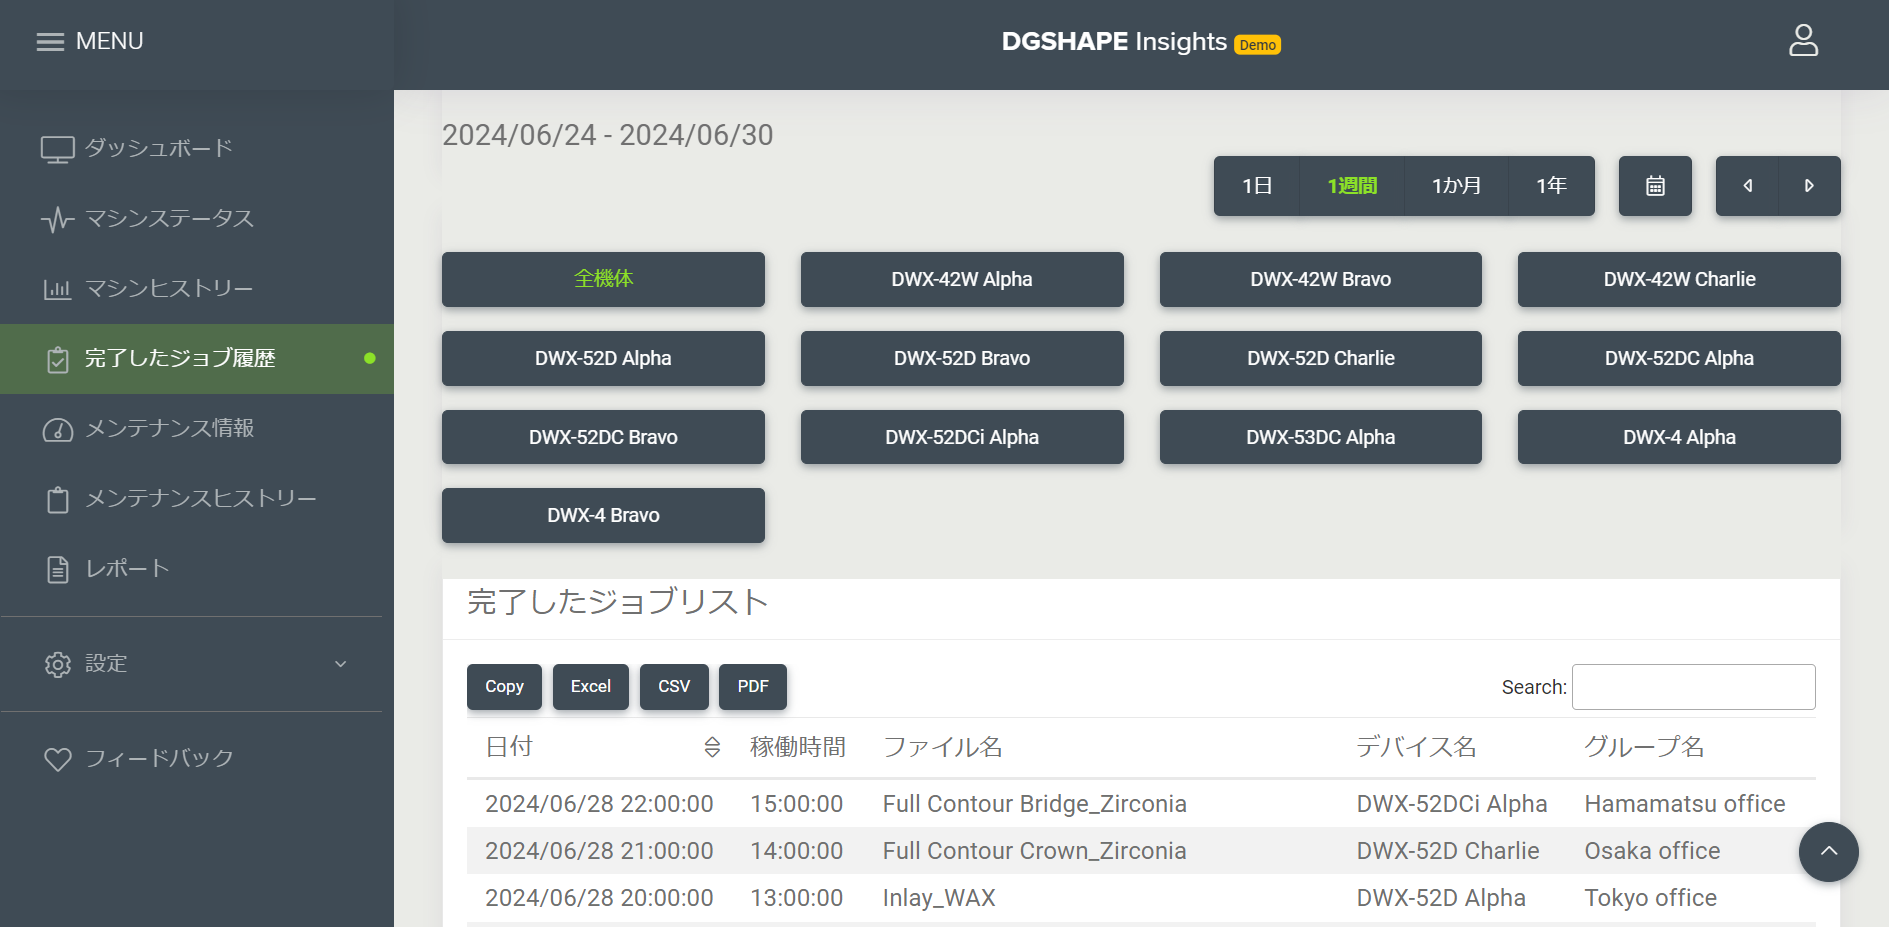Filter by 全機体 button
This screenshot has height=927, width=1889.
[603, 279]
